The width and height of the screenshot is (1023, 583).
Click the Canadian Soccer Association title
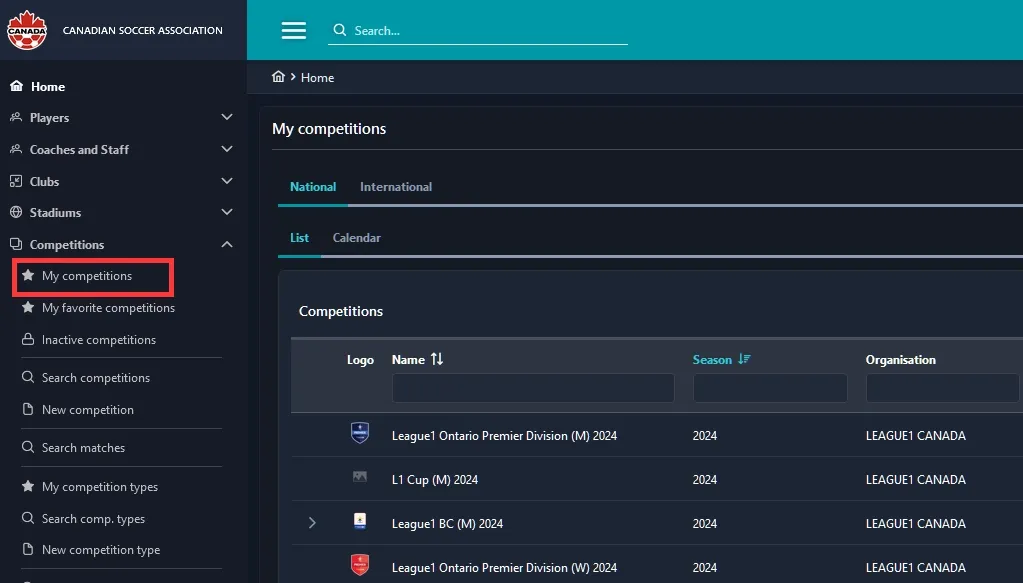coord(142,31)
